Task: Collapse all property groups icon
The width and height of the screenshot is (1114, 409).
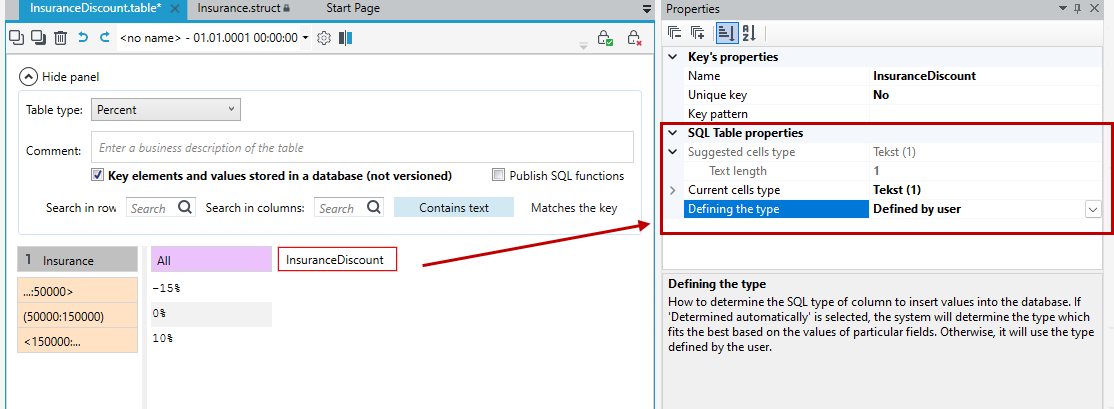Action: click(x=674, y=33)
